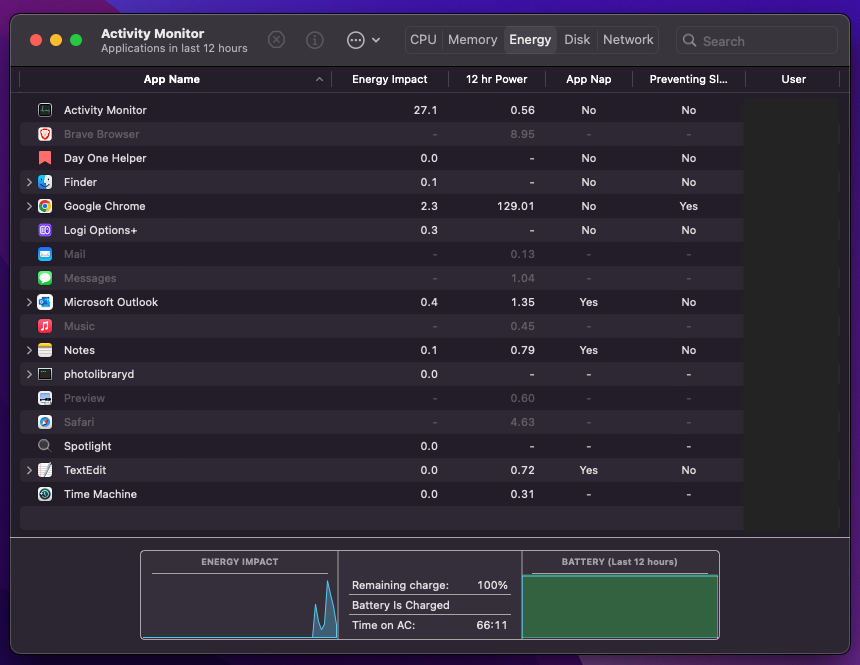This screenshot has width=860, height=665.
Task: Click the Messages row name
Action: coord(90,278)
